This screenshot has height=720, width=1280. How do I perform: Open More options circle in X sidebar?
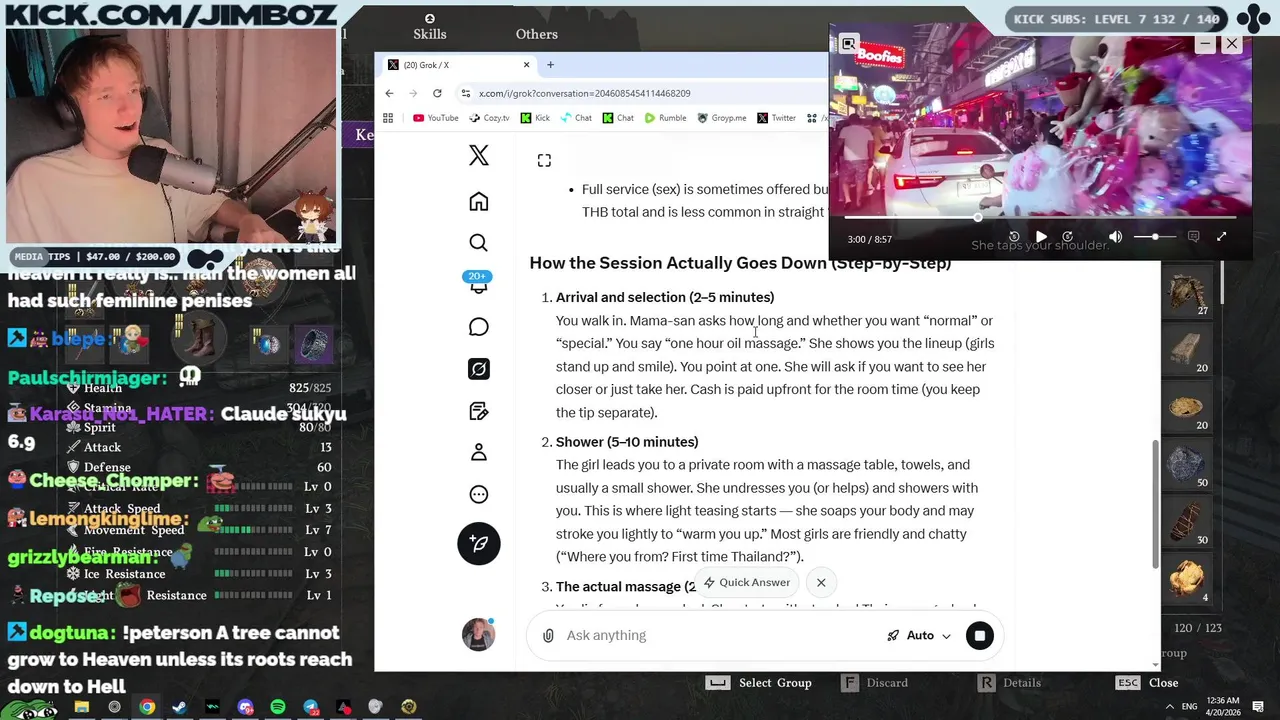click(478, 494)
